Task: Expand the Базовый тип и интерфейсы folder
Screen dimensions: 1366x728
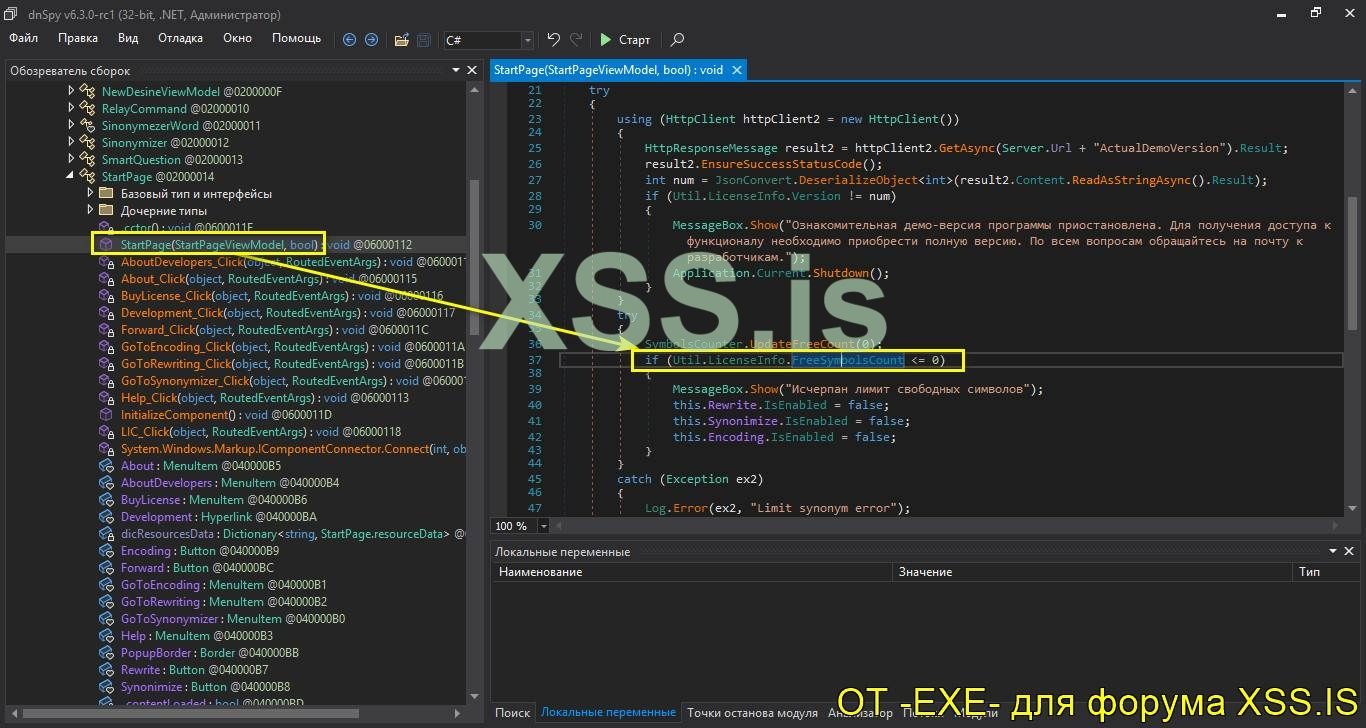Action: point(90,193)
